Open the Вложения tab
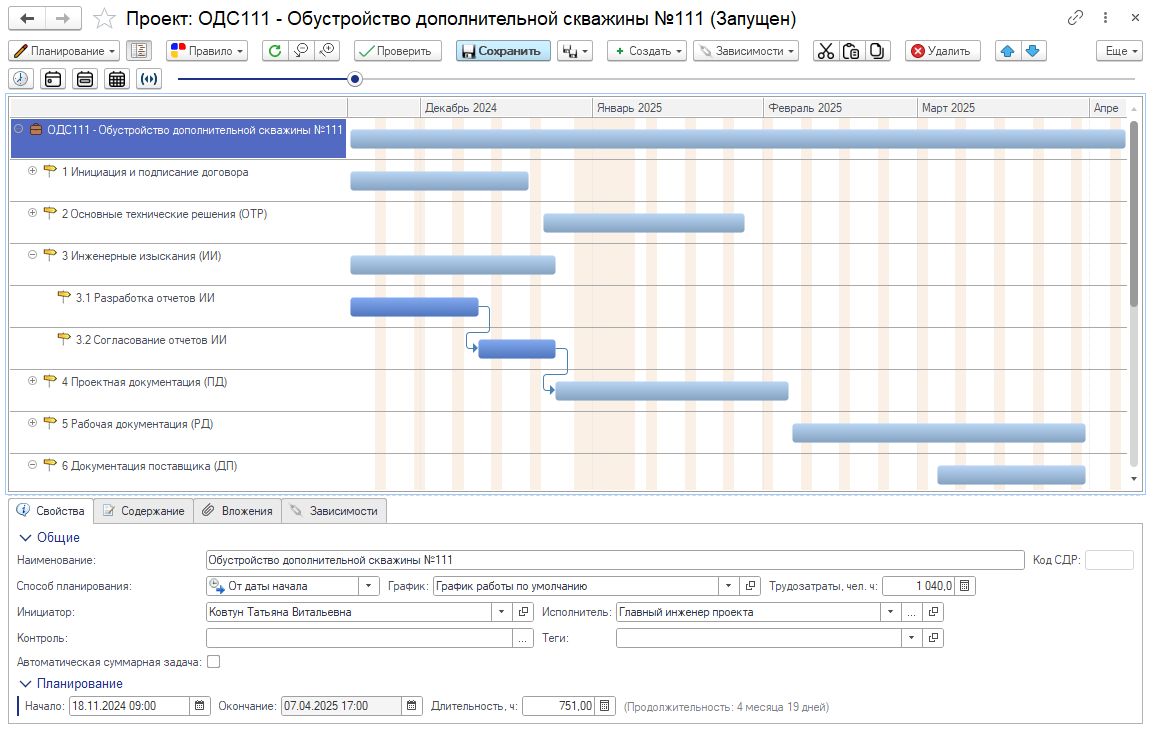The width and height of the screenshot is (1152, 733). [x=238, y=511]
